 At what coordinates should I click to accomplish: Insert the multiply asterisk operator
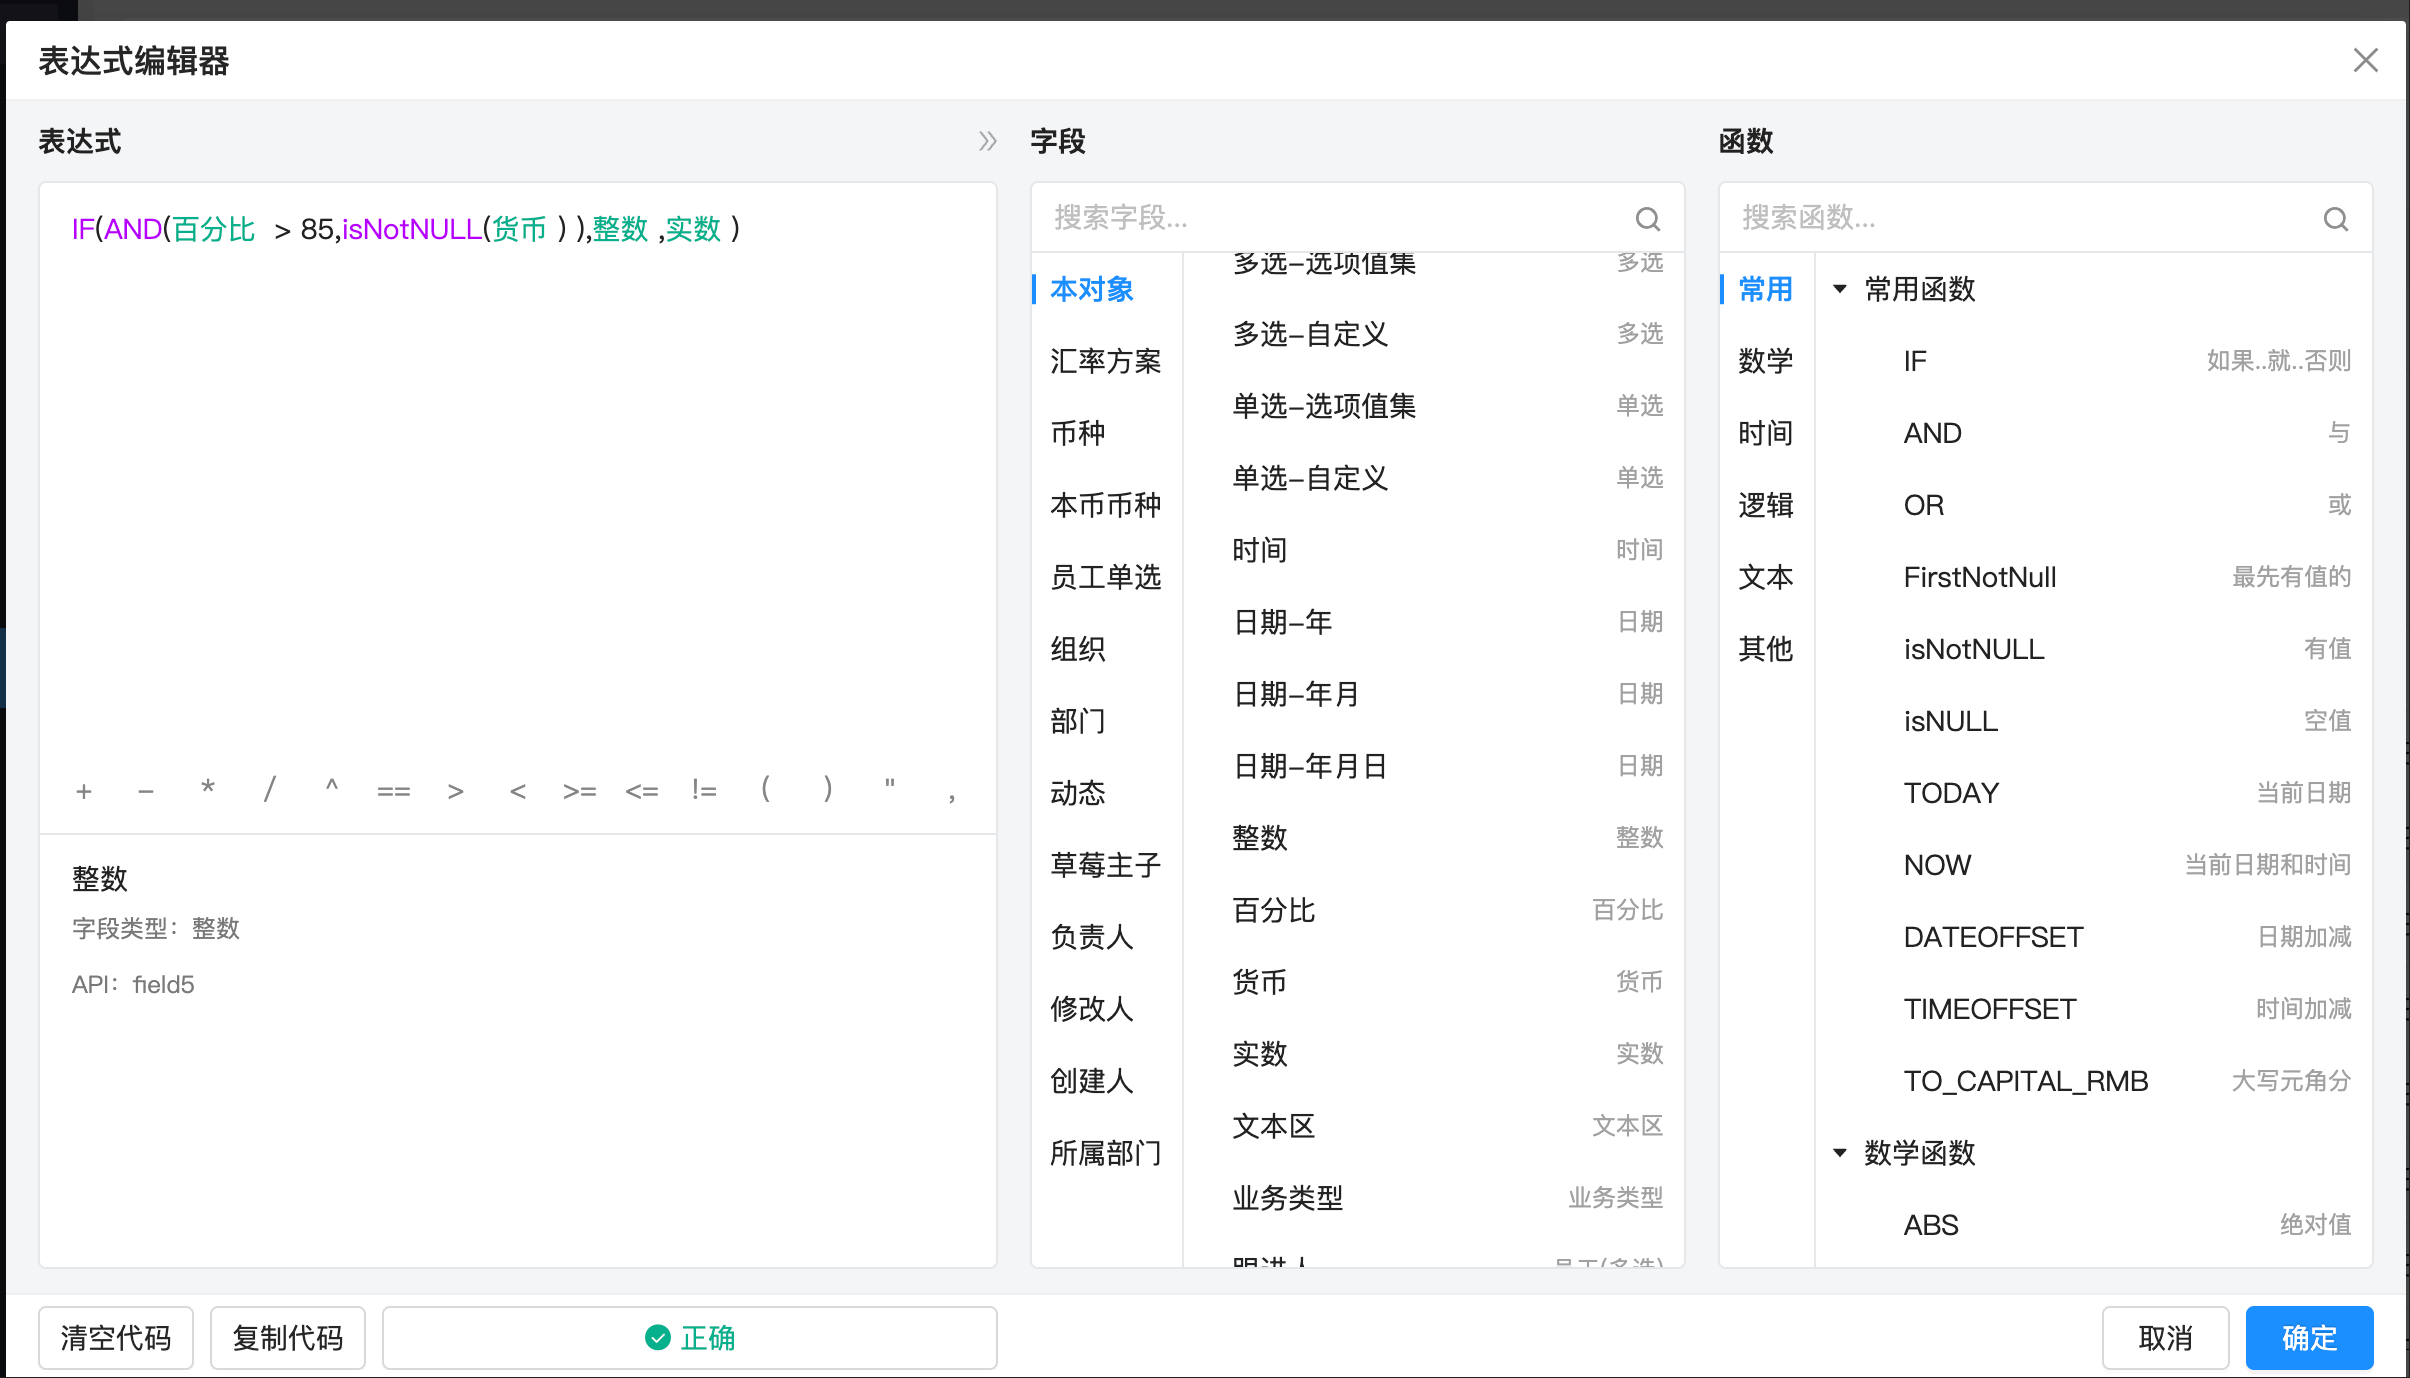pos(208,789)
